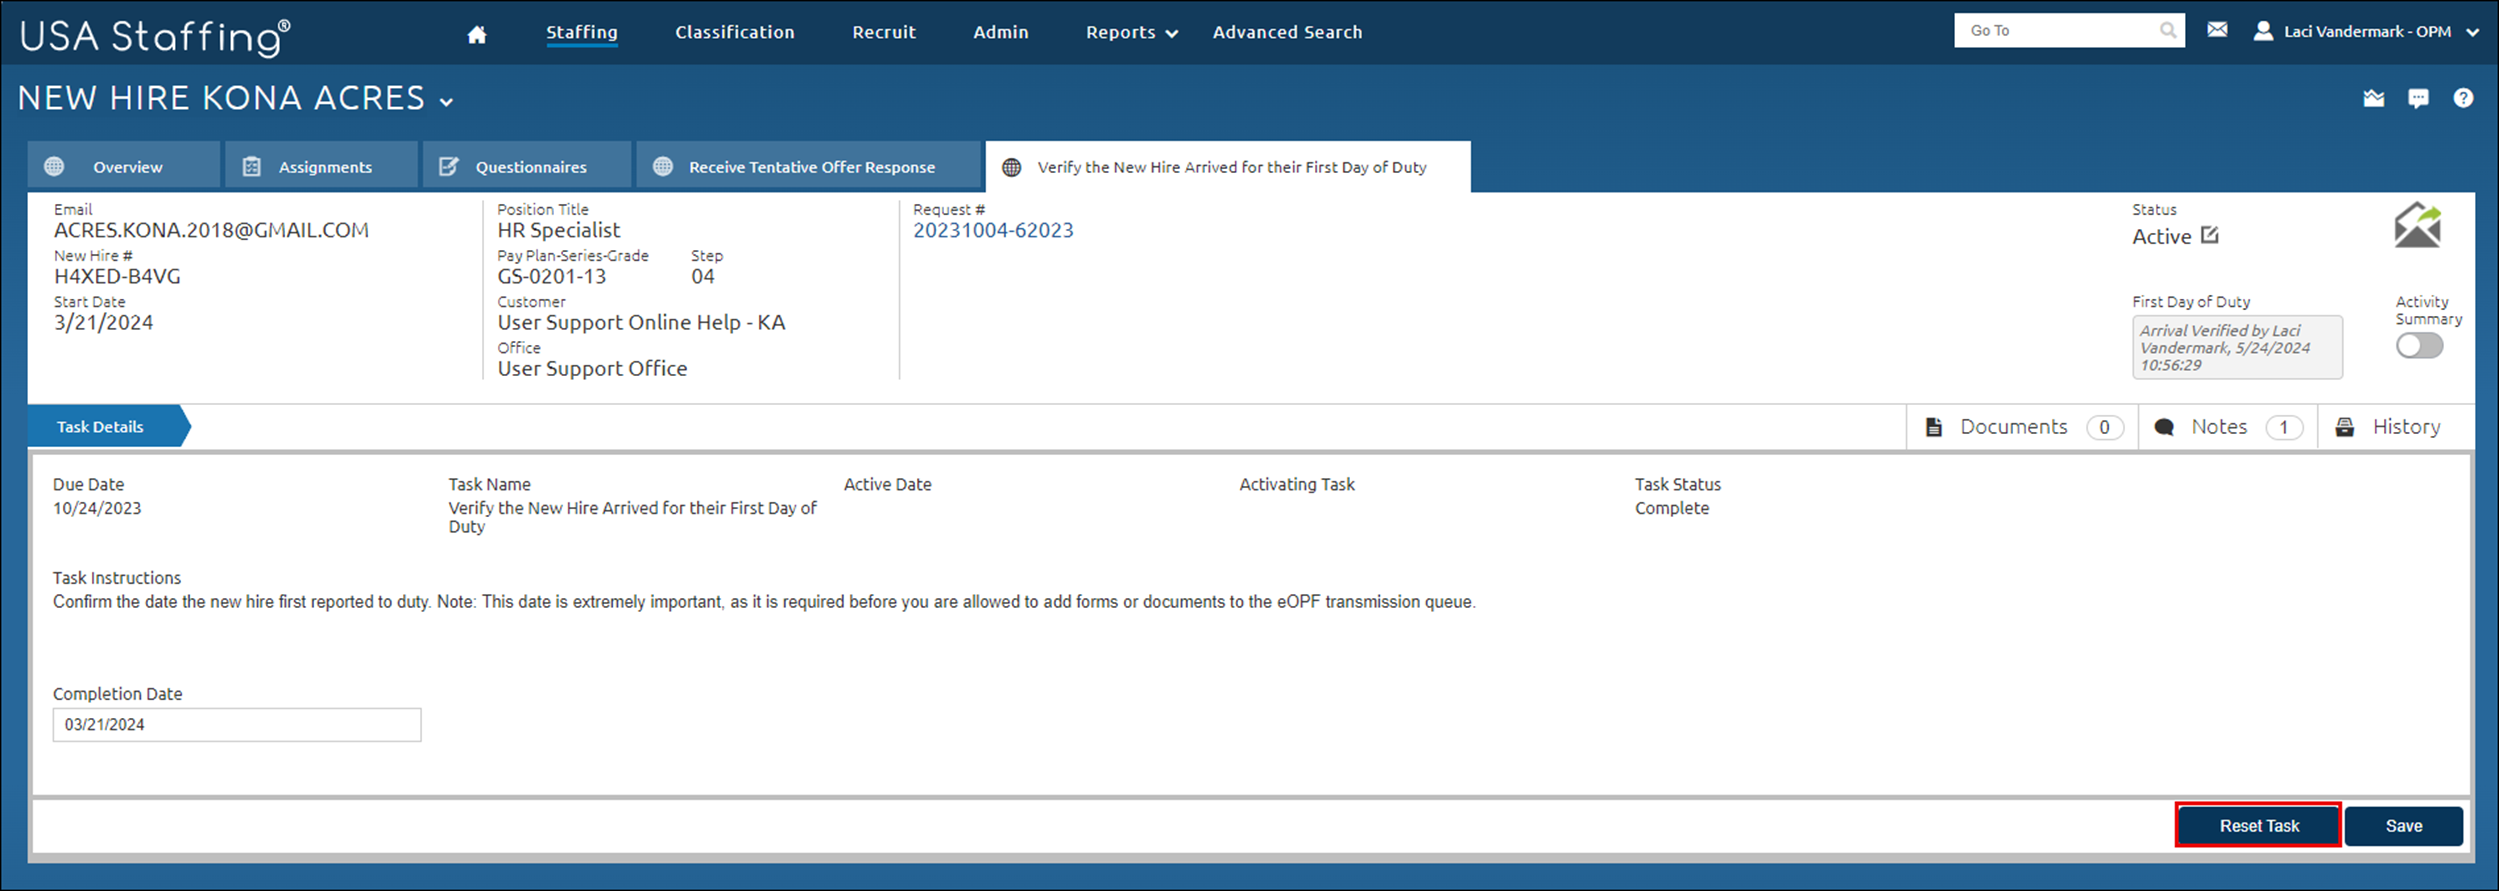The height and width of the screenshot is (891, 2499).
Task: Open the chat bubble feedback icon
Action: click(x=2418, y=98)
